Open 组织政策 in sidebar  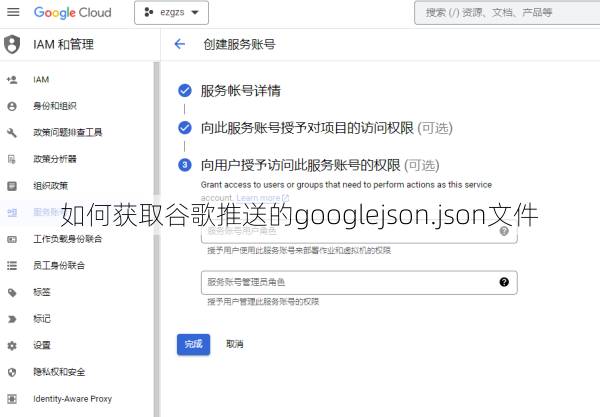point(51,186)
